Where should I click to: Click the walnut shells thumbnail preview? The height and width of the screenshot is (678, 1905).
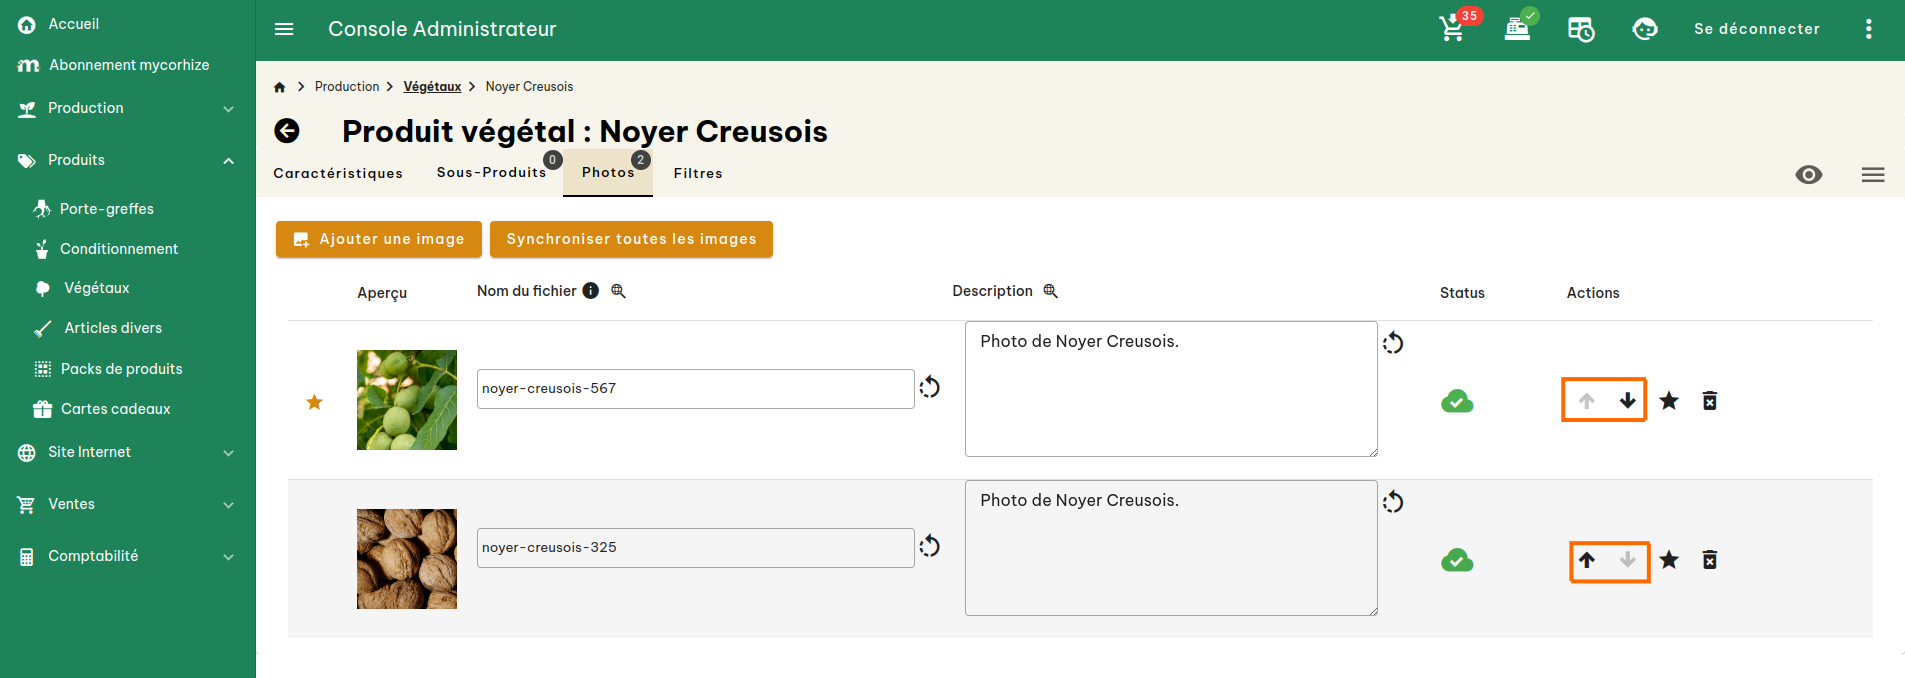pos(407,559)
